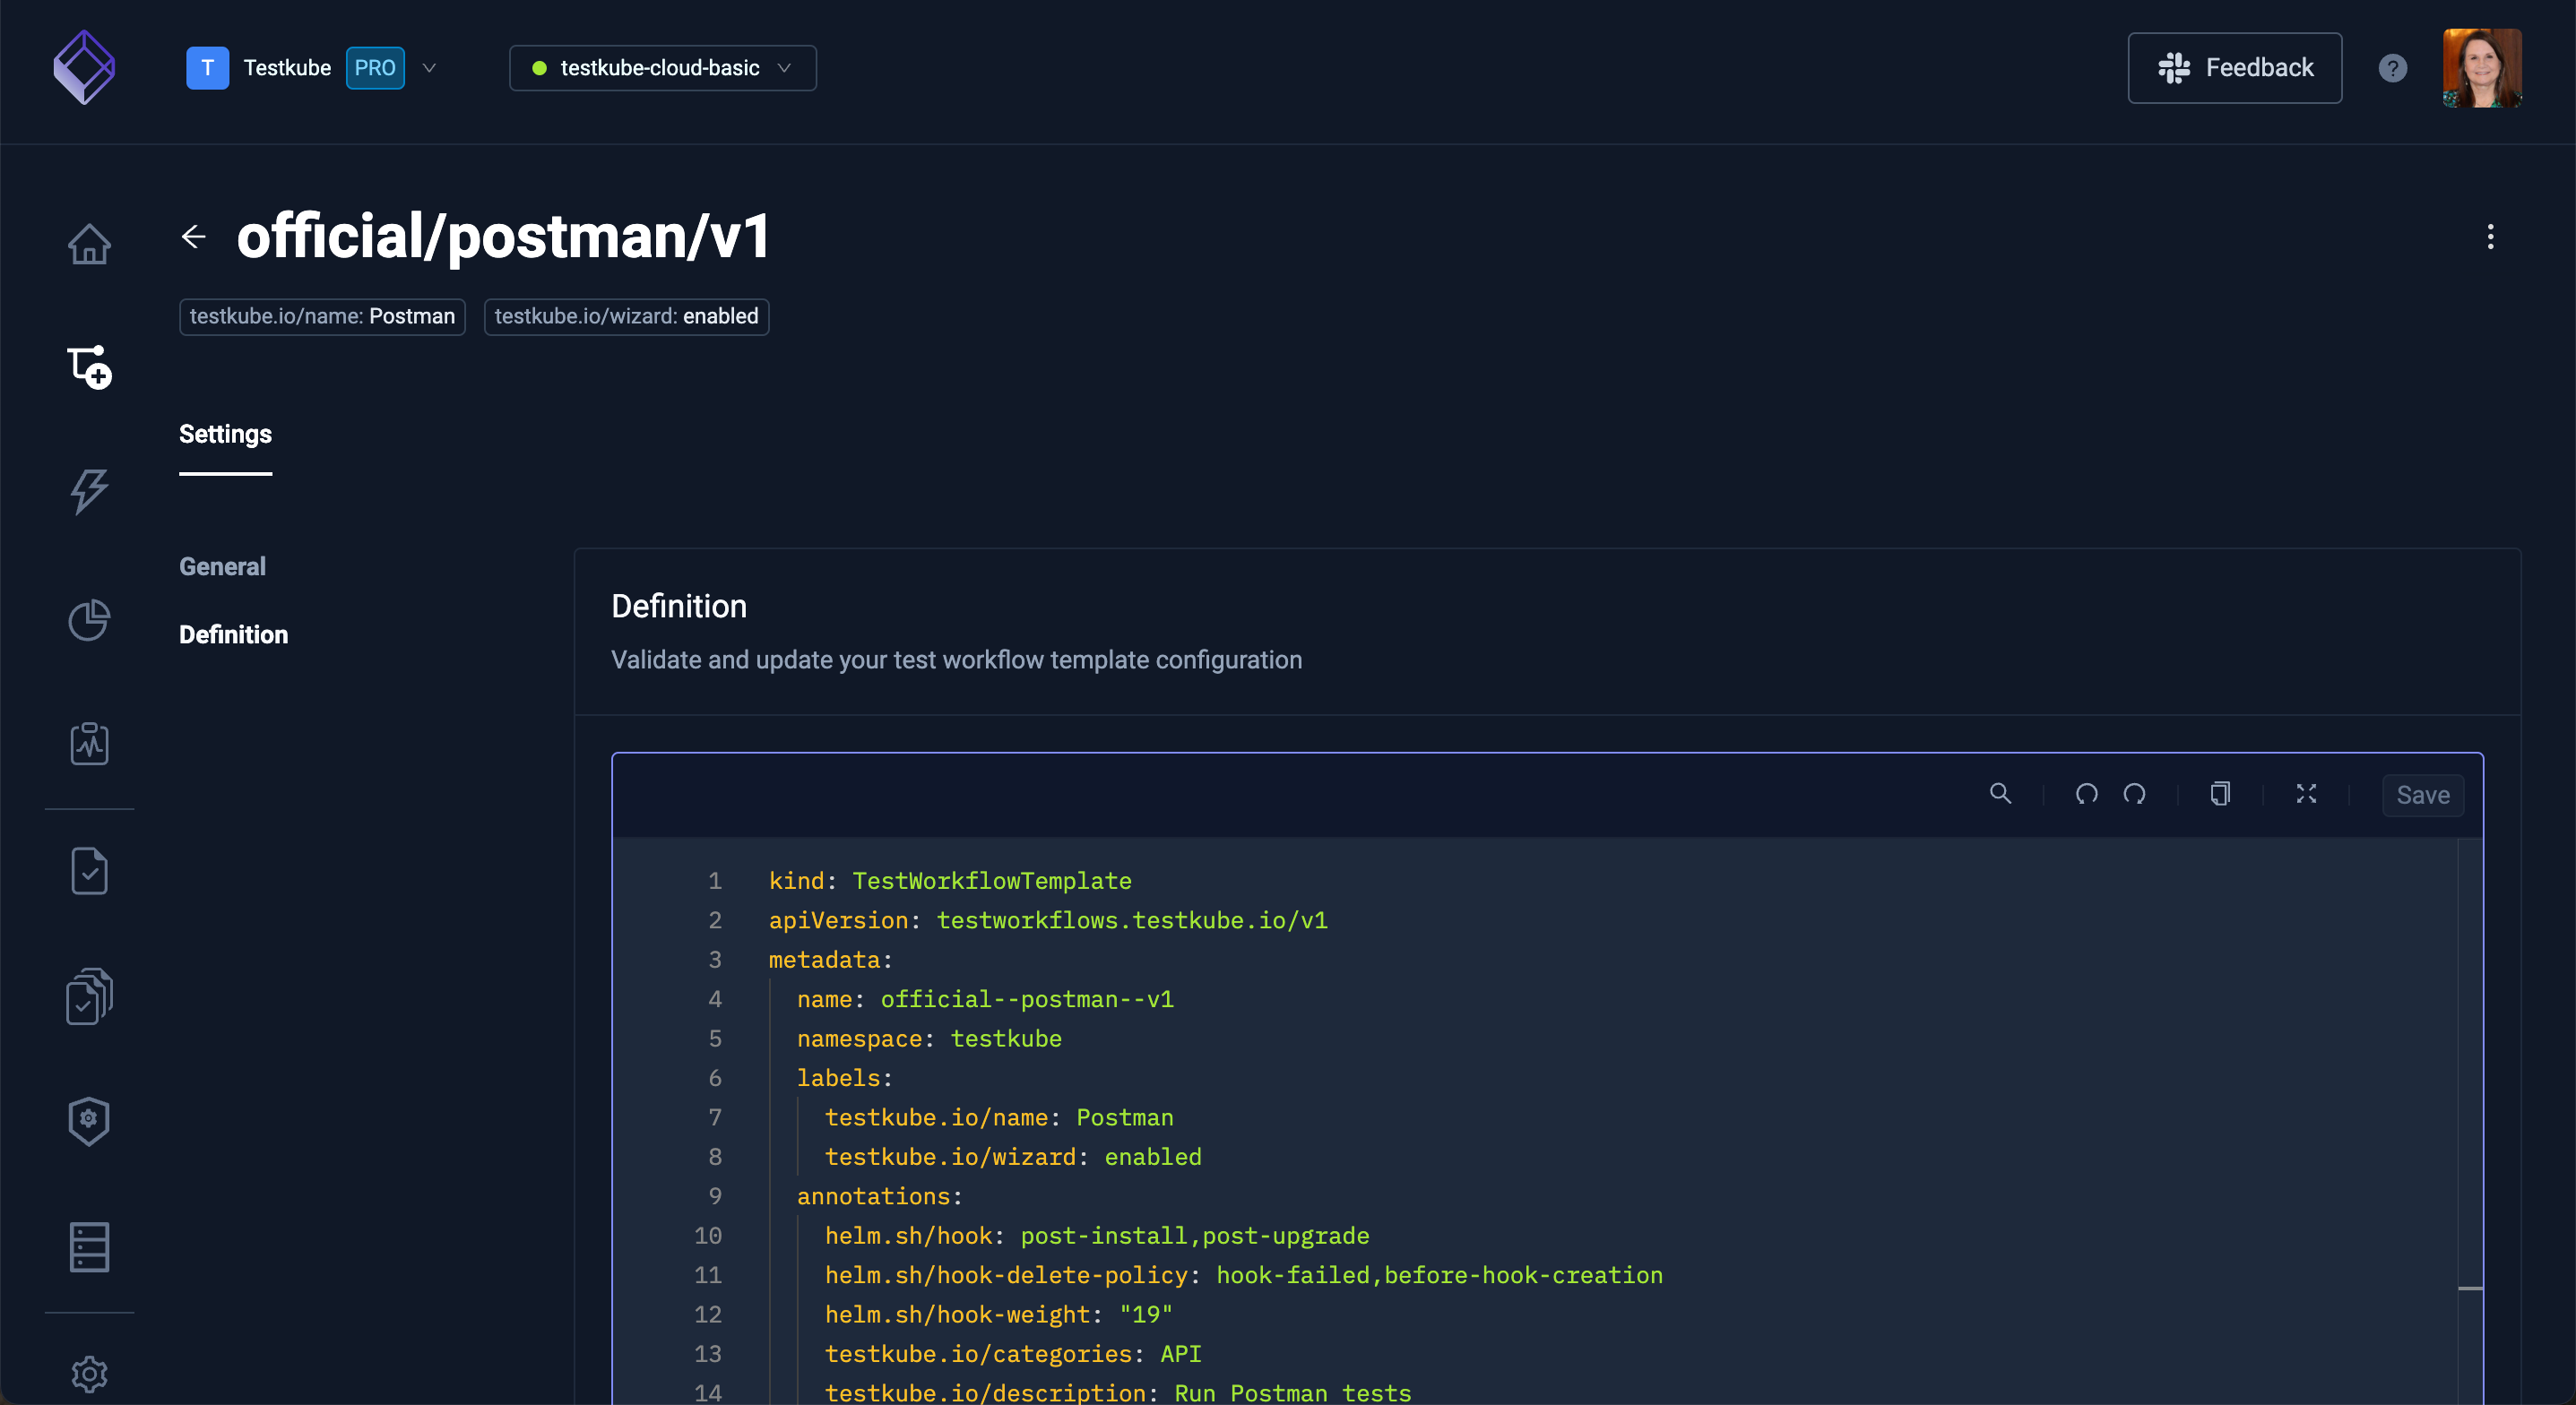Click the copy icon in definition editor
2576x1405 pixels.
[2219, 794]
